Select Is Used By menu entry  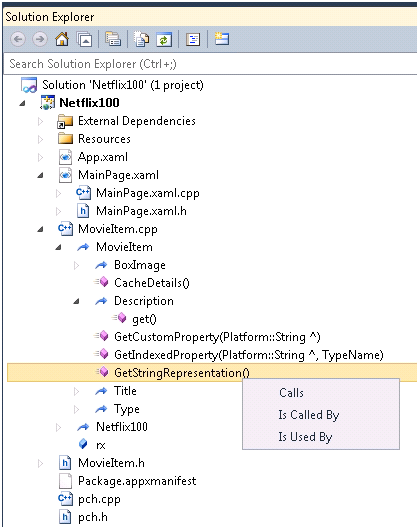[305, 437]
